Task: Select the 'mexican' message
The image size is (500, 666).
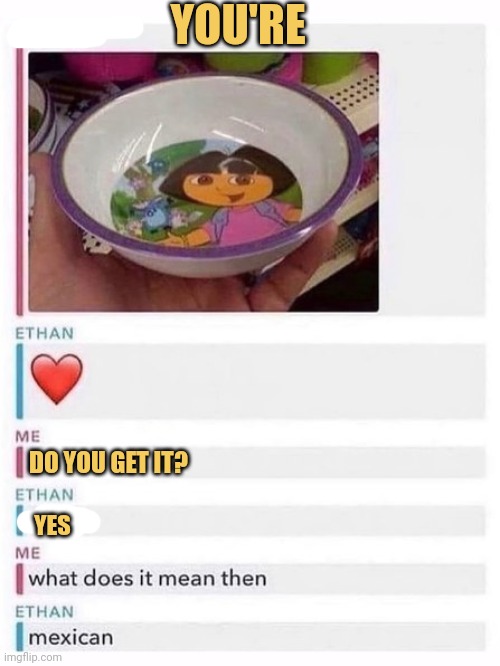Action: point(71,638)
